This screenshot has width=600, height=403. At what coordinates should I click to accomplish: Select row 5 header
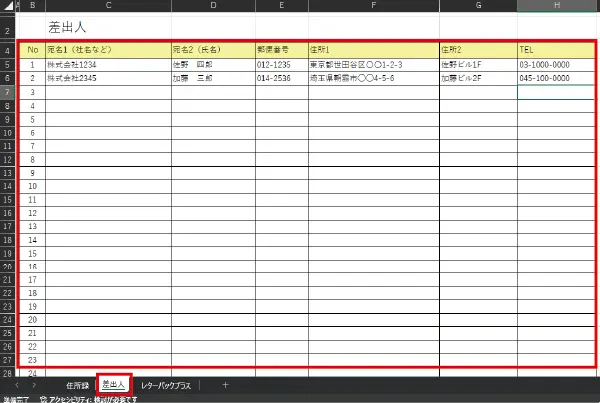pos(7,64)
